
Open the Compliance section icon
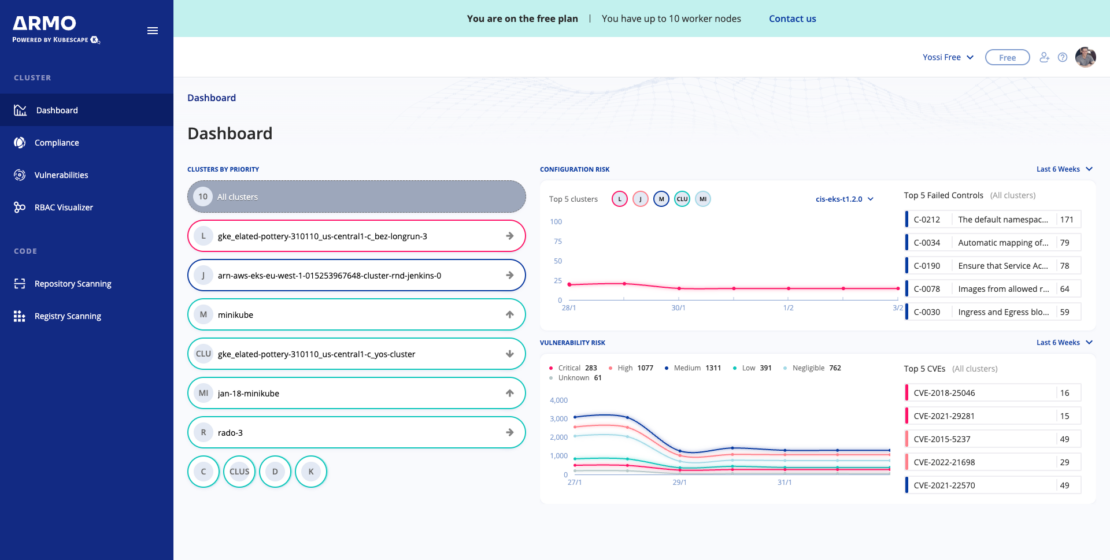(20, 143)
